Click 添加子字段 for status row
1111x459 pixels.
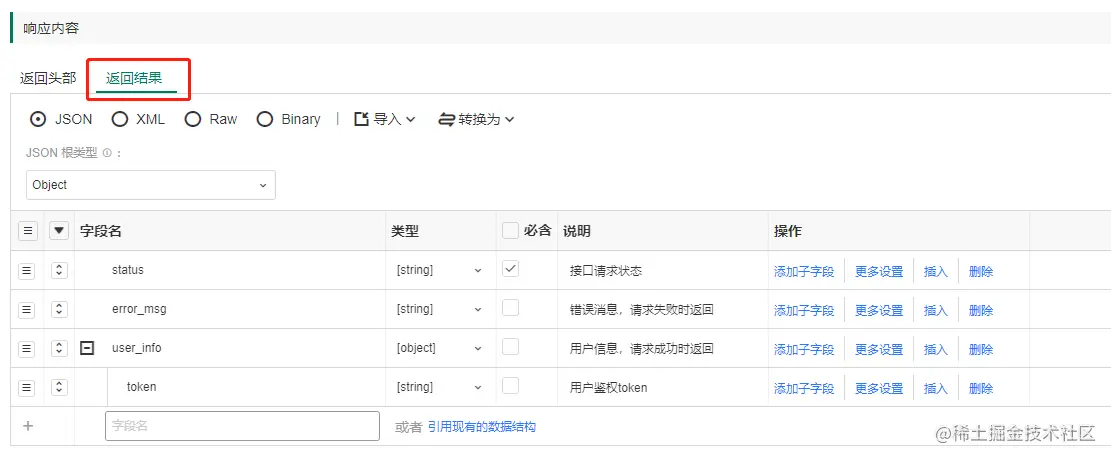804,271
